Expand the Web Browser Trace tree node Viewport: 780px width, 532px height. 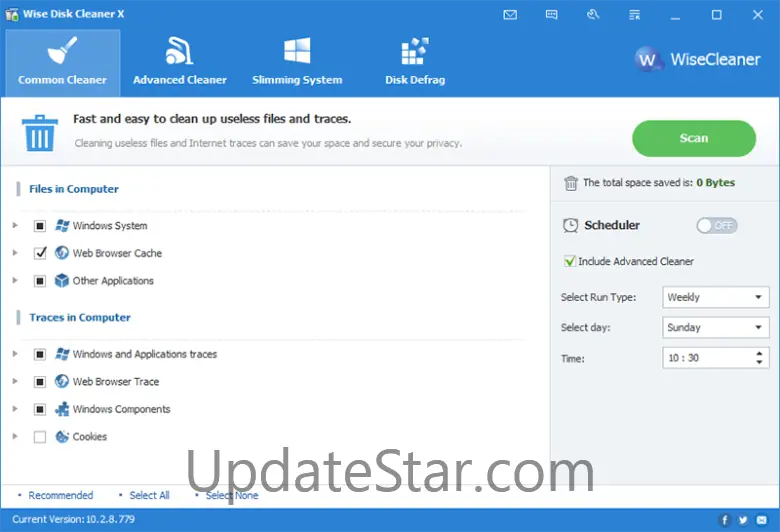click(15, 381)
